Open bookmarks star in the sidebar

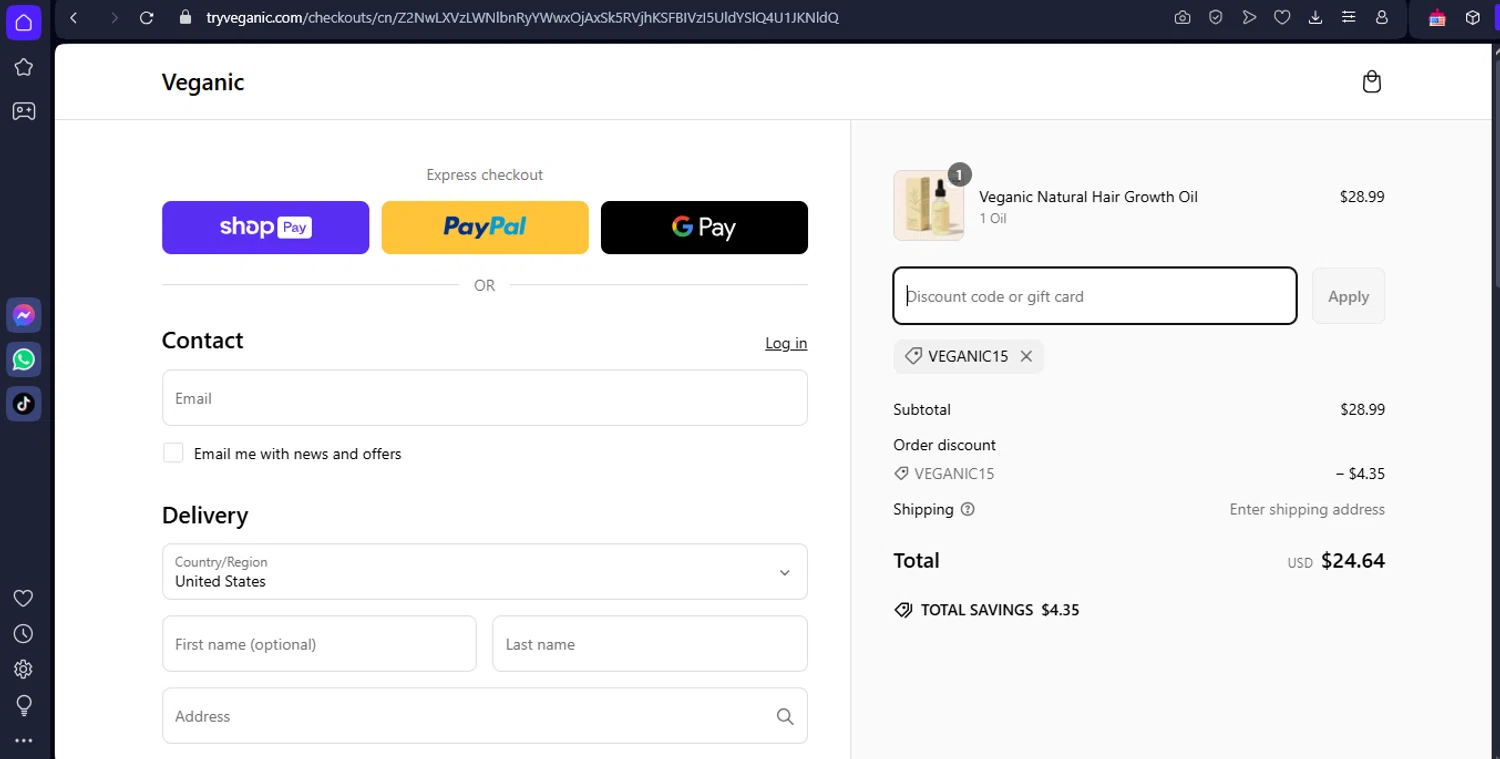(x=23, y=67)
